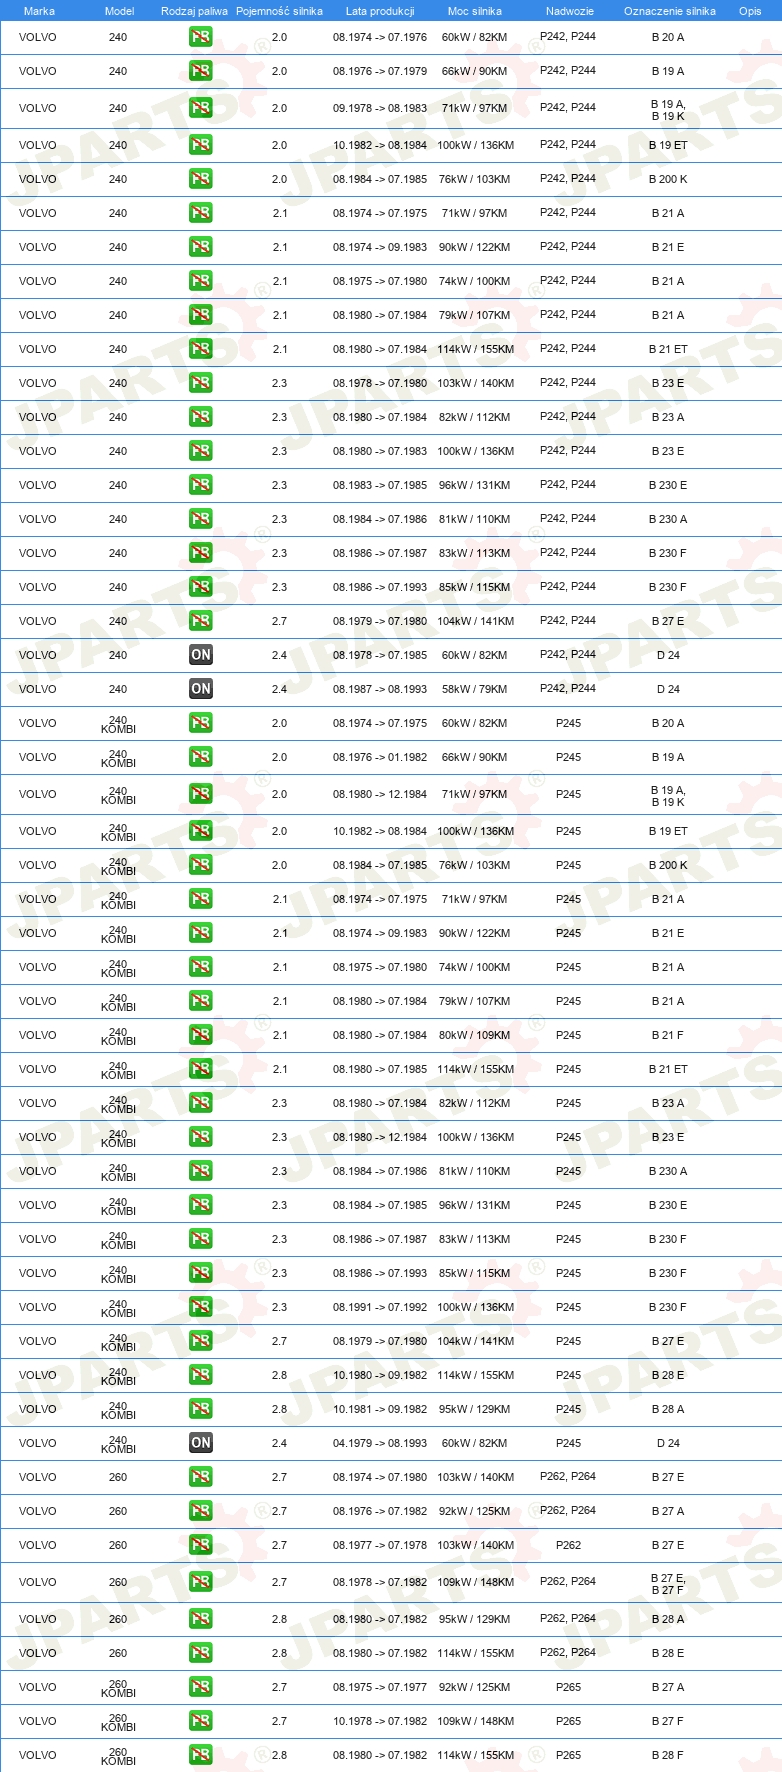Click petrol icon in the 08.1980 -> 12.1984 71kW row
The image size is (782, 1772).
[x=201, y=794]
